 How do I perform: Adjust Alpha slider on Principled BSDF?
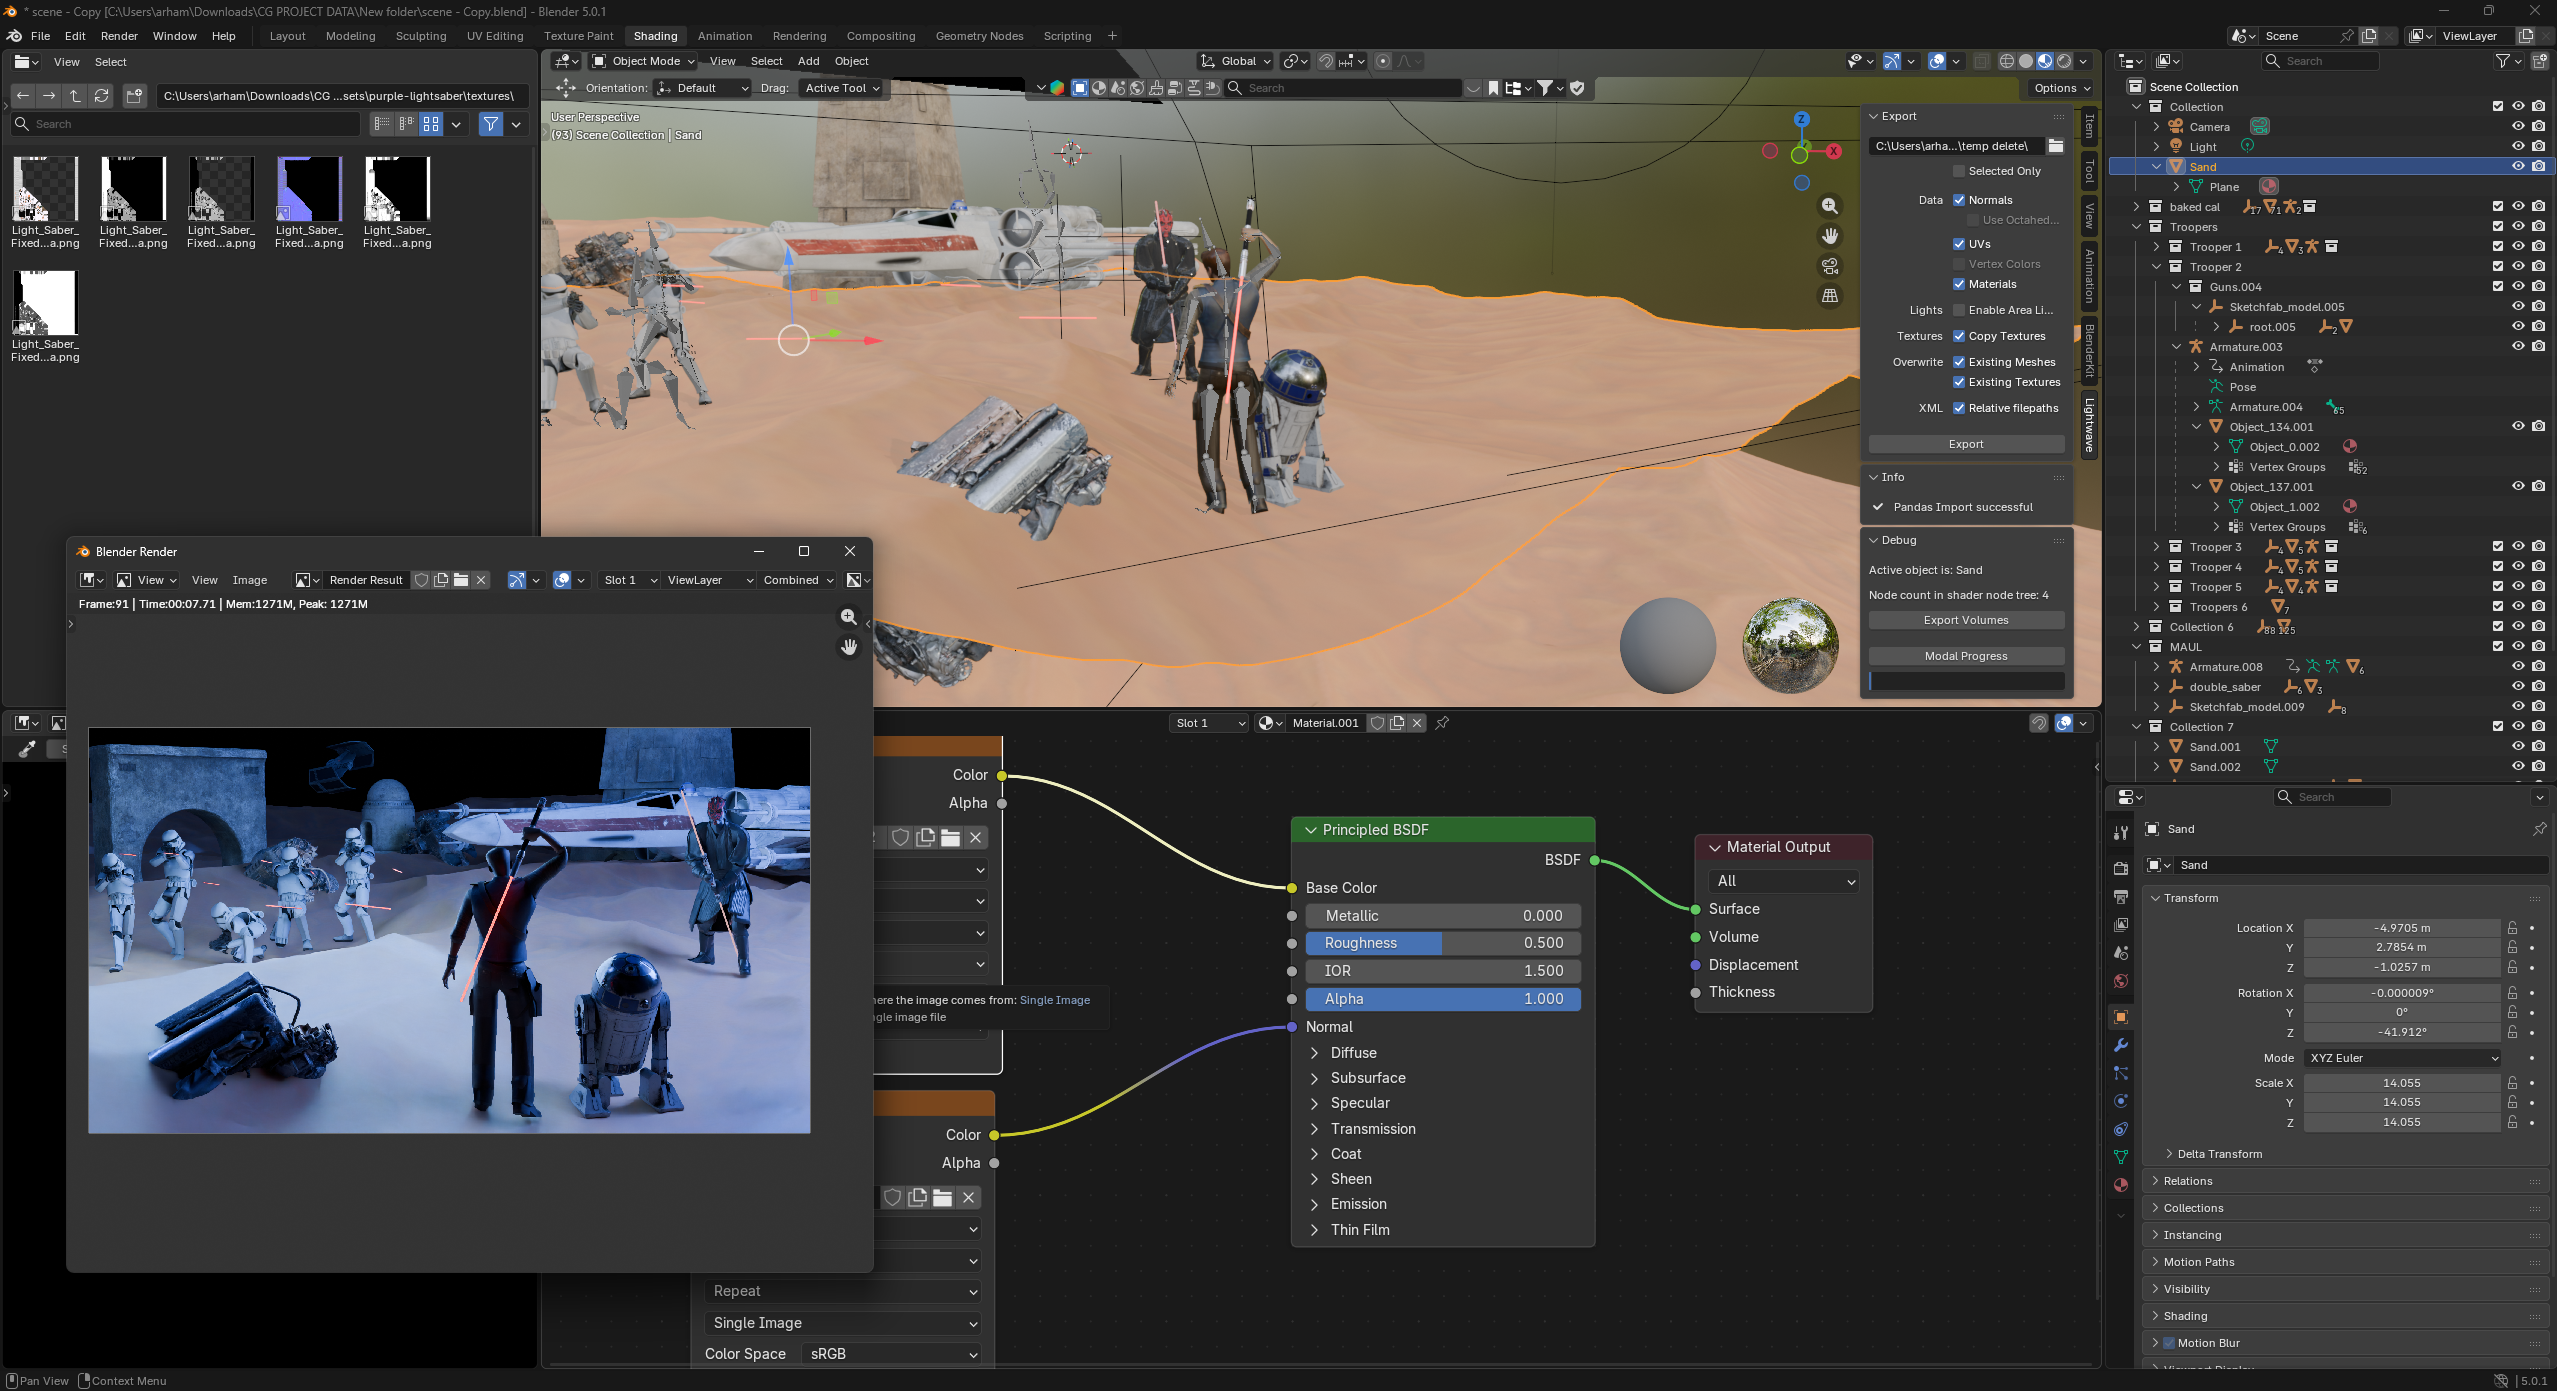pyautogui.click(x=1443, y=999)
